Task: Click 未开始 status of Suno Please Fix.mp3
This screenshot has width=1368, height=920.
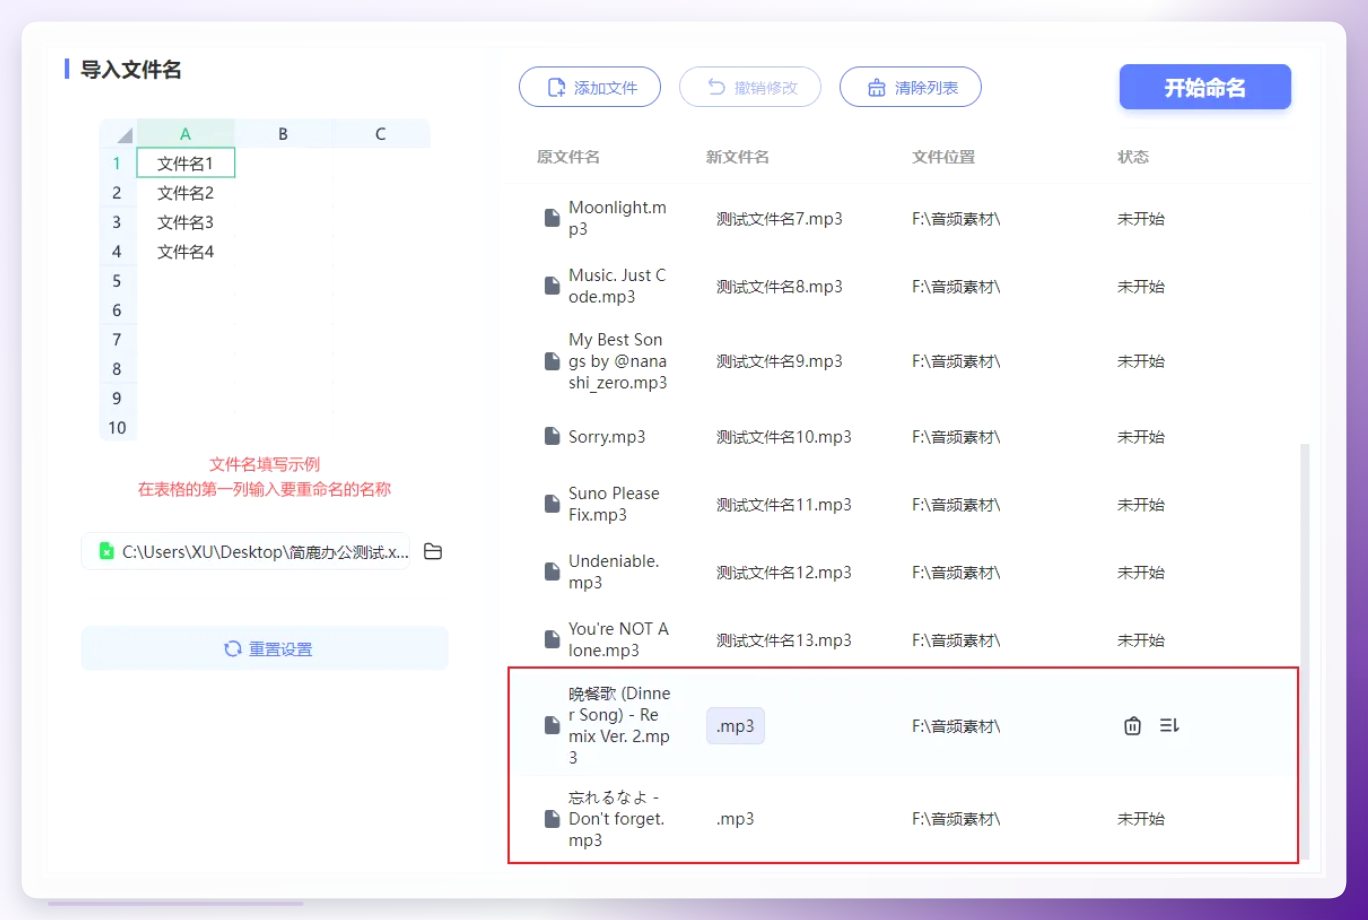Action: point(1141,505)
